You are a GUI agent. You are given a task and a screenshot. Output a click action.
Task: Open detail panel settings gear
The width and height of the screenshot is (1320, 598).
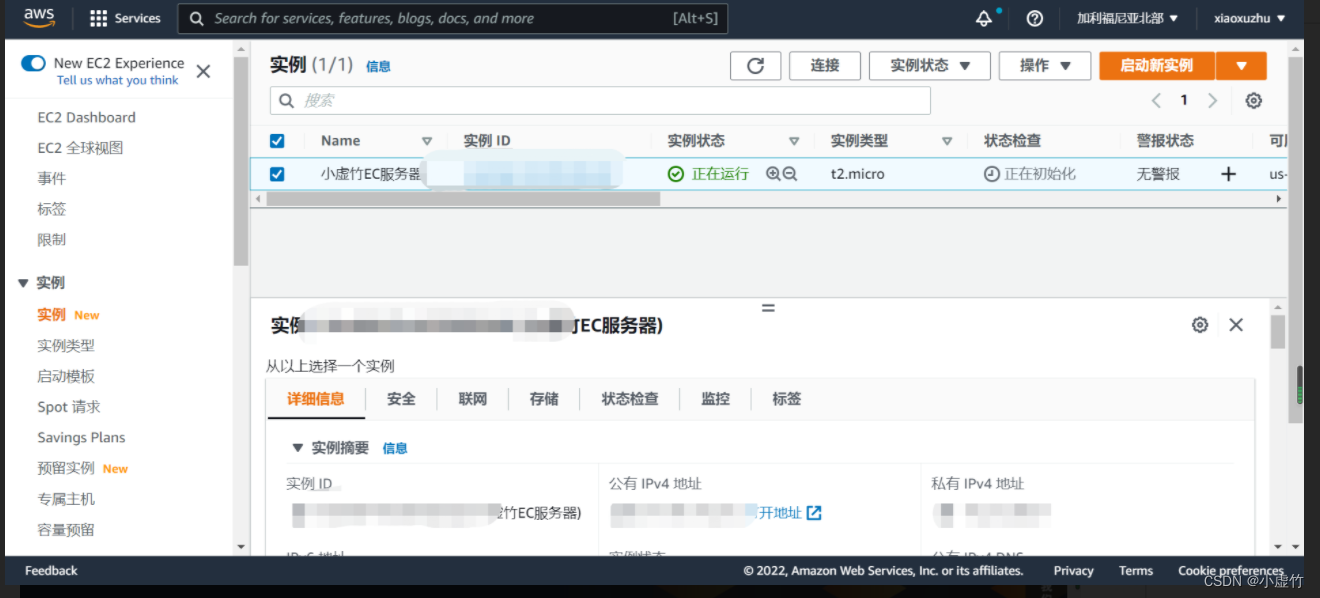1200,325
